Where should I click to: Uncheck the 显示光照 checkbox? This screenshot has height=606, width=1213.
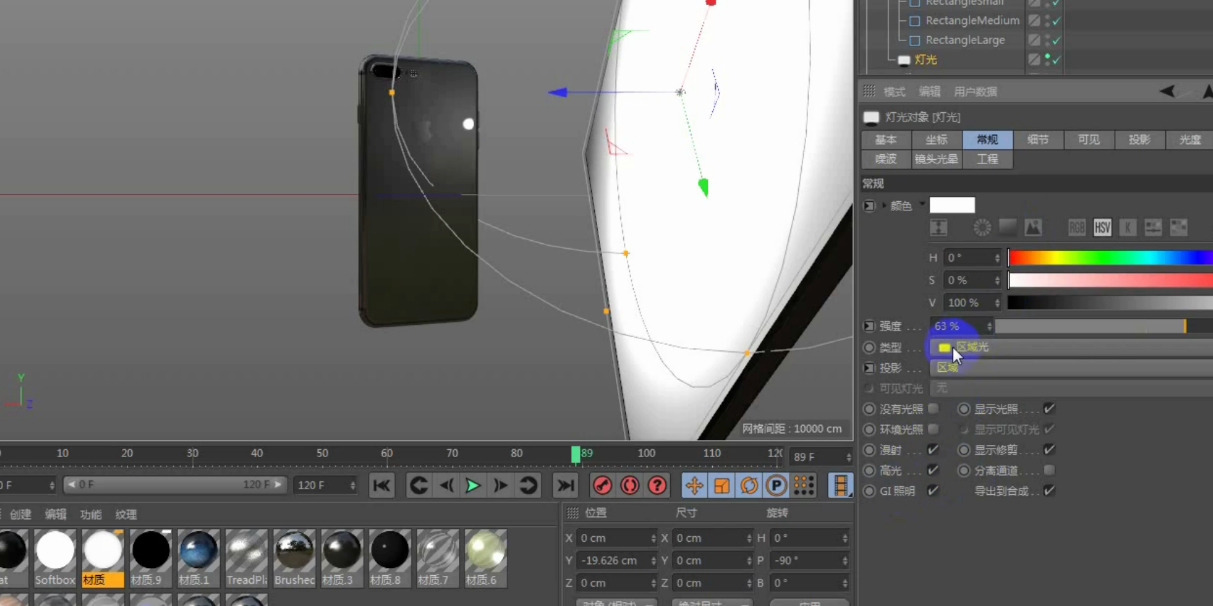pos(1049,409)
